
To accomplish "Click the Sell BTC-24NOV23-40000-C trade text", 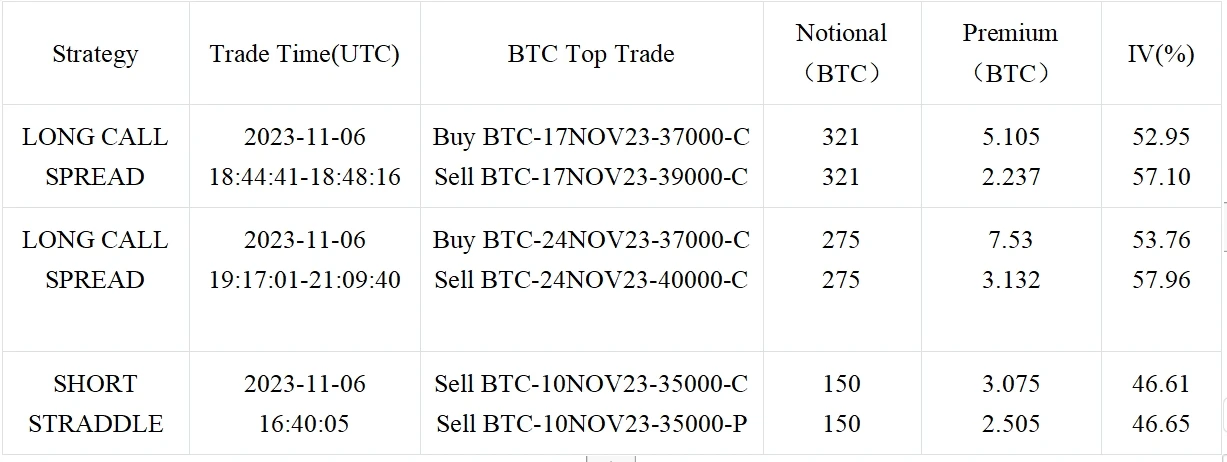I will point(591,280).
